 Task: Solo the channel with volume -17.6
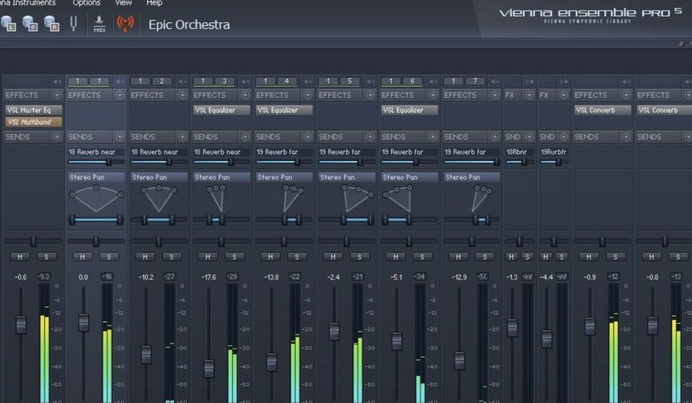pos(234,256)
